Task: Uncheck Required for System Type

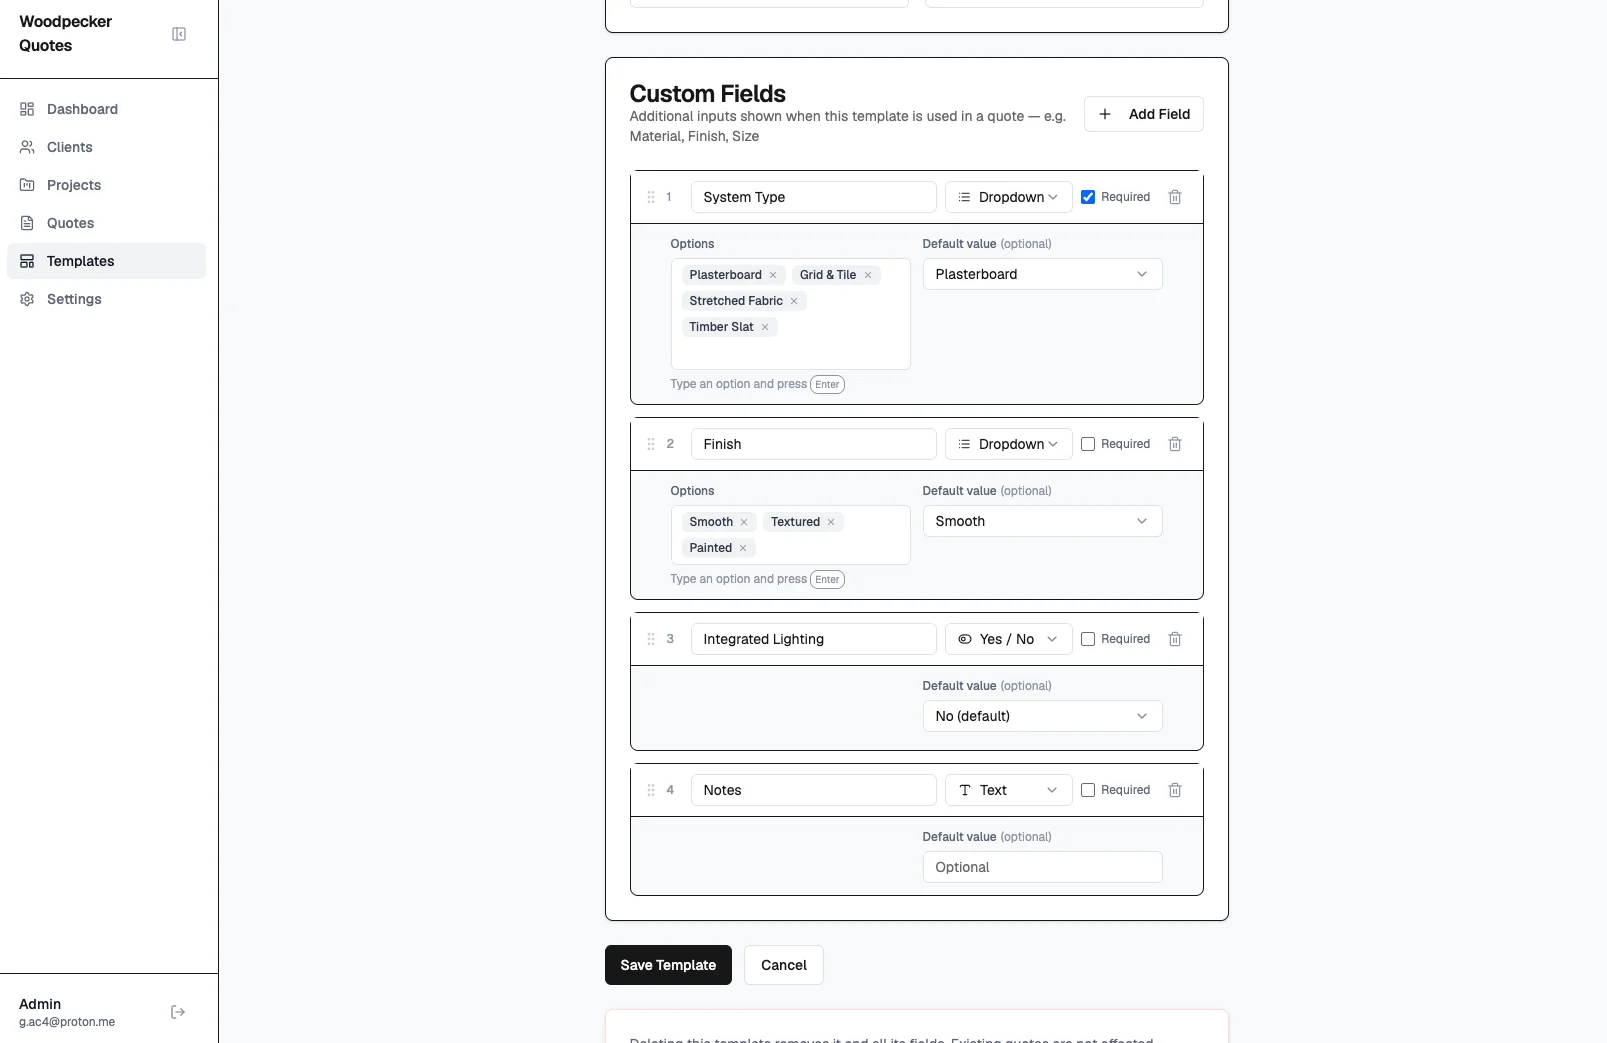Action: (1088, 197)
